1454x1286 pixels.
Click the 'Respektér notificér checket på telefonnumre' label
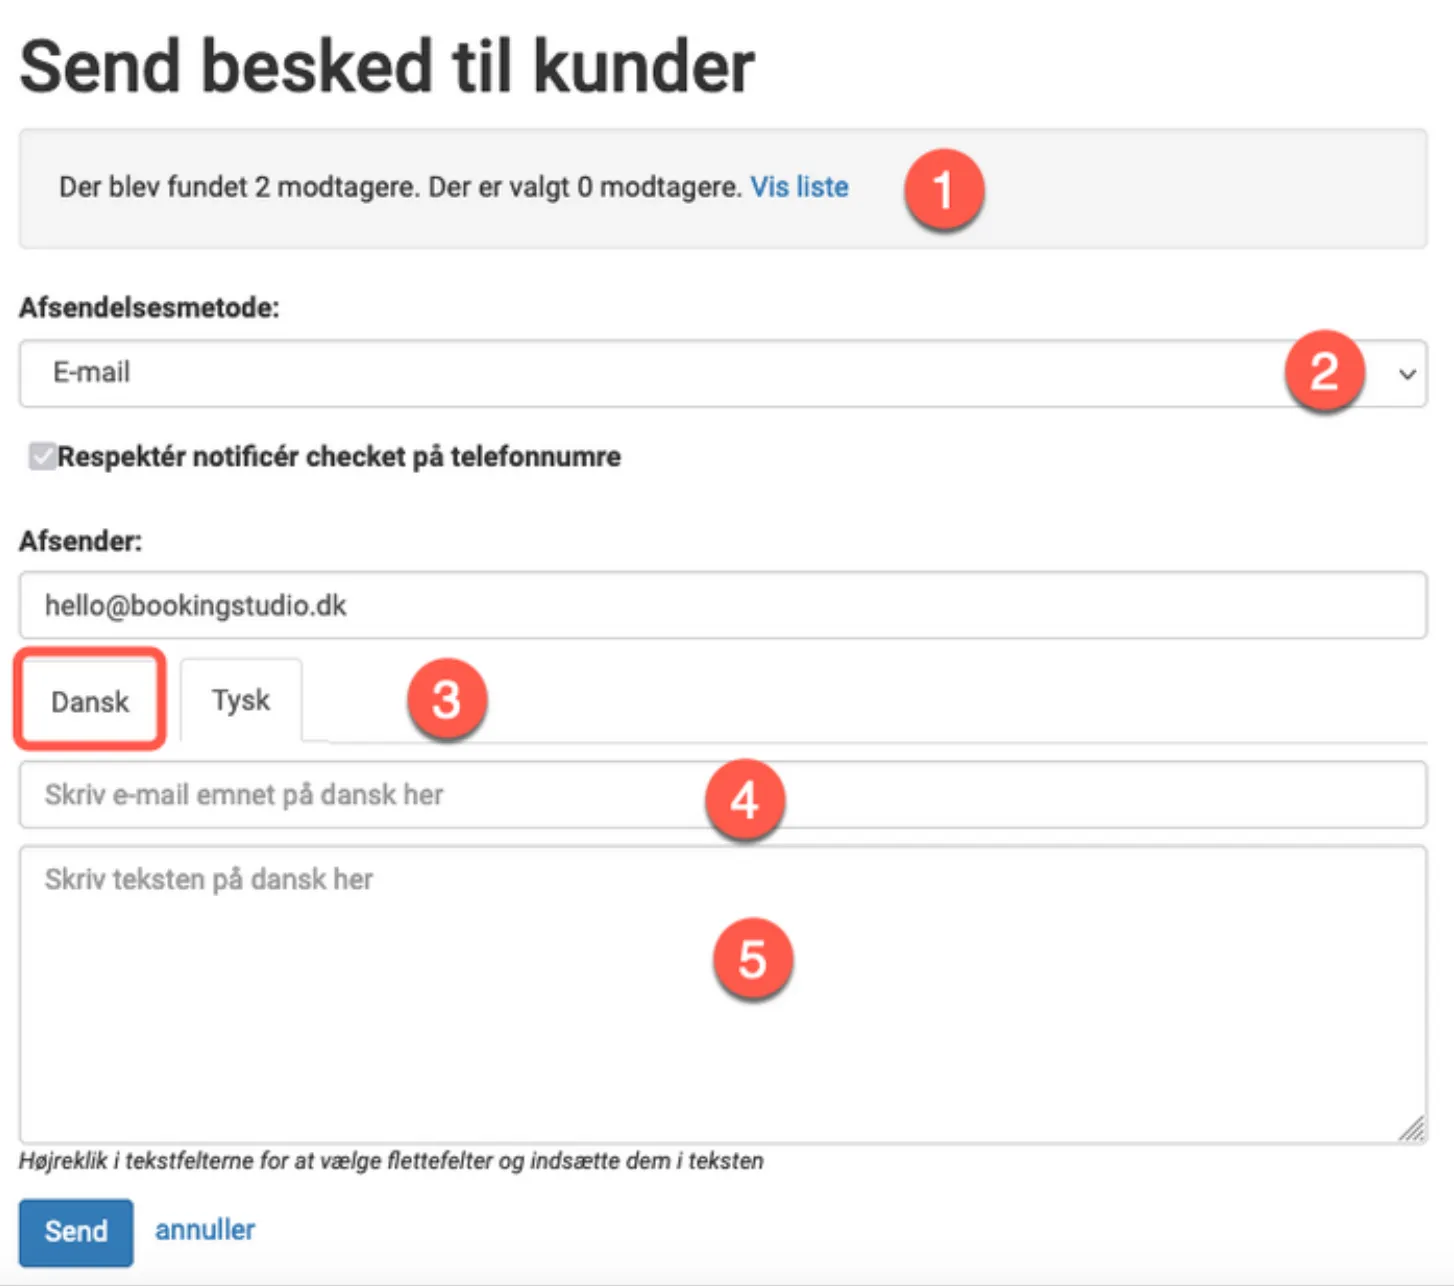[339, 457]
